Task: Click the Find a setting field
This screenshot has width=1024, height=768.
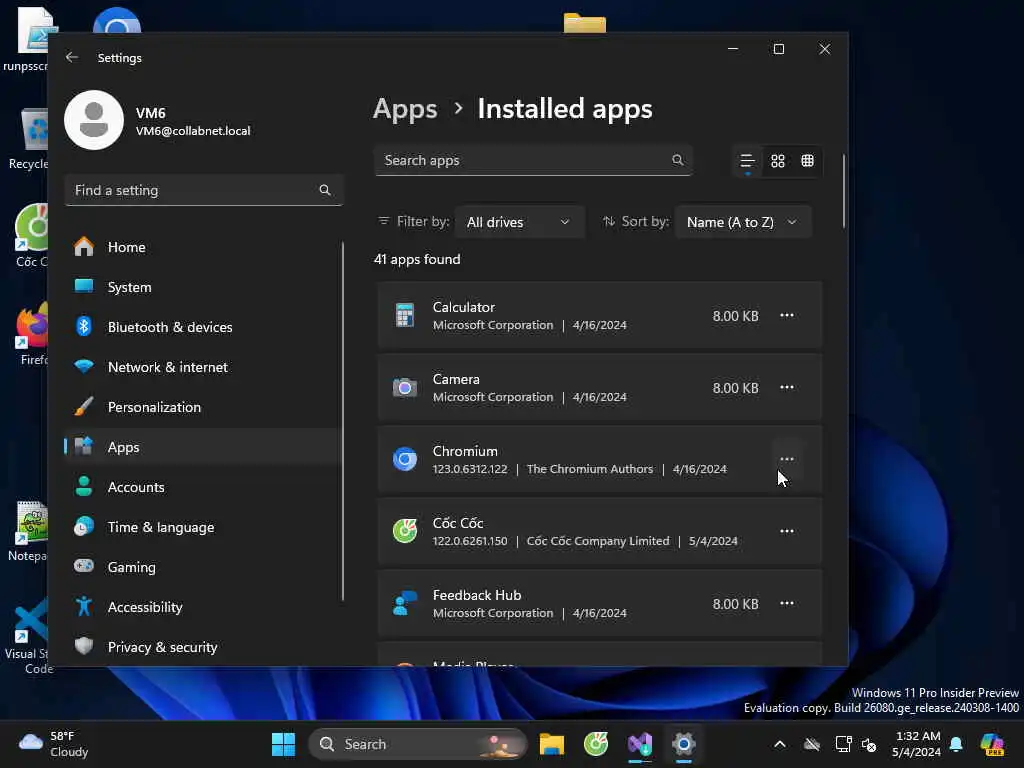Action: pos(204,190)
